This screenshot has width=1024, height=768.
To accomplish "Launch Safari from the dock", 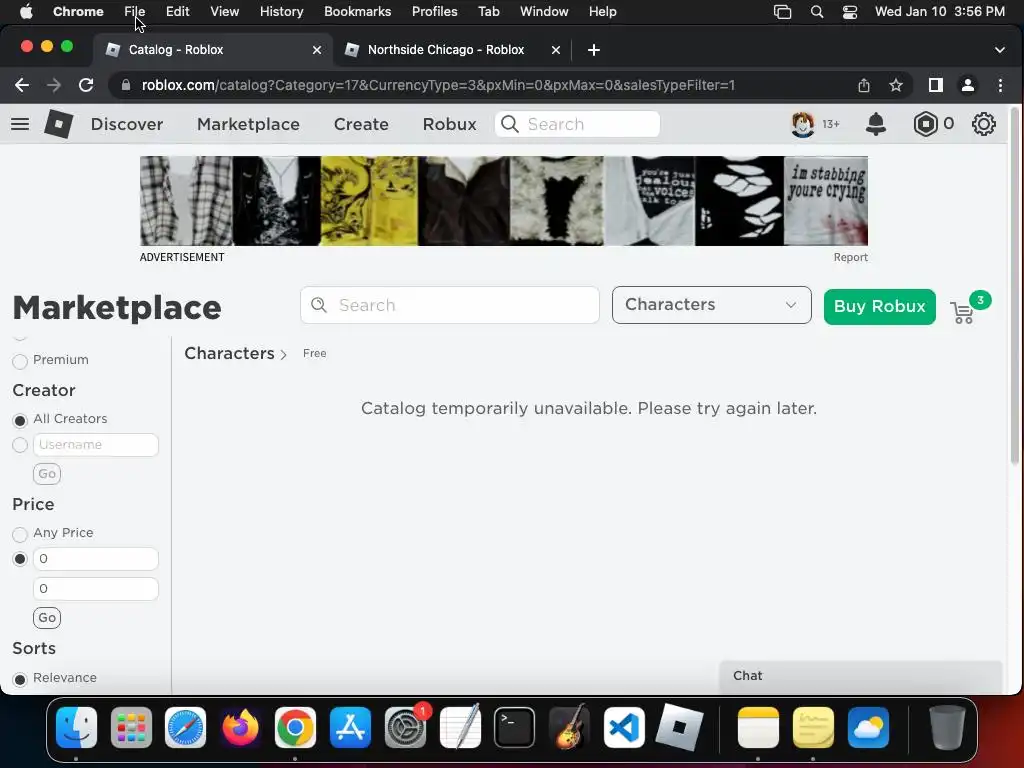I will (x=185, y=728).
